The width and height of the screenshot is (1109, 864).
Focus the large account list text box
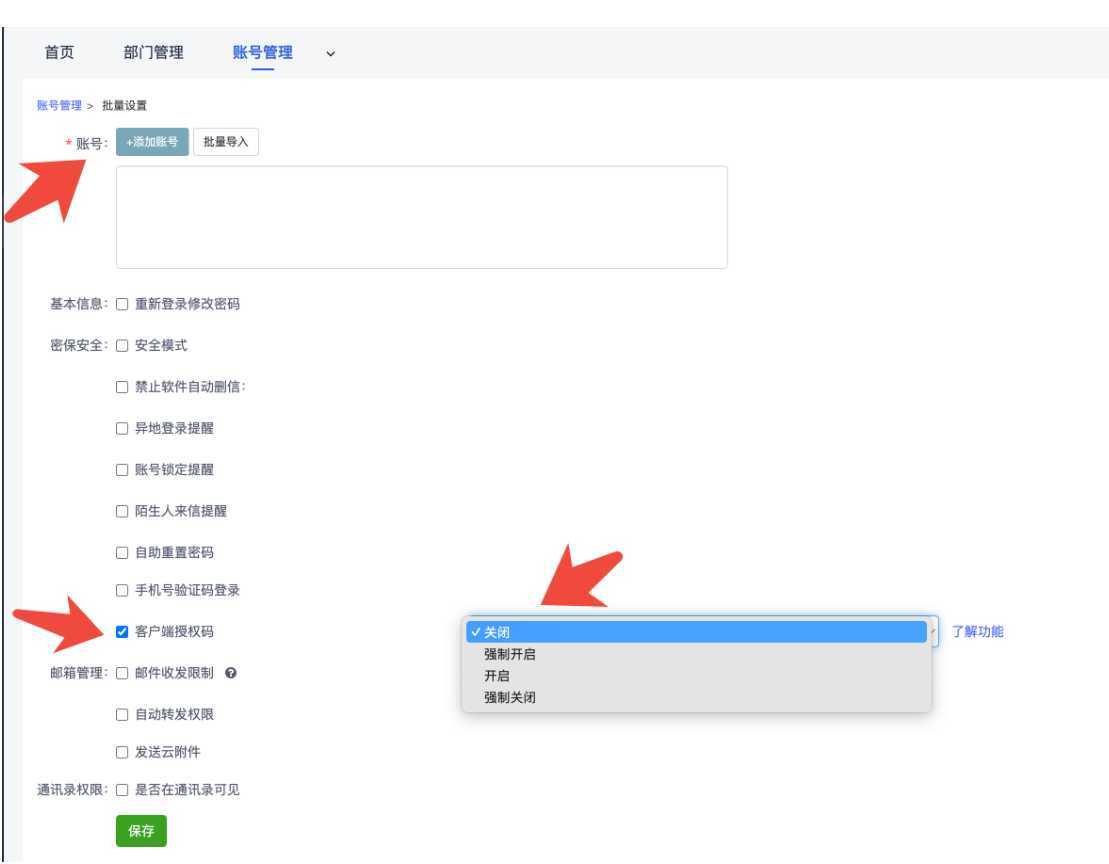(x=422, y=217)
